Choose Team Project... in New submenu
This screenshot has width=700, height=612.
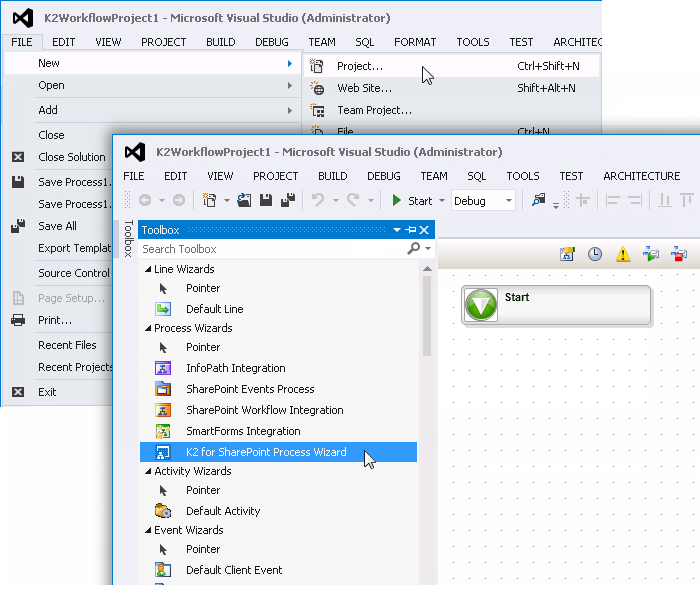[451, 110]
